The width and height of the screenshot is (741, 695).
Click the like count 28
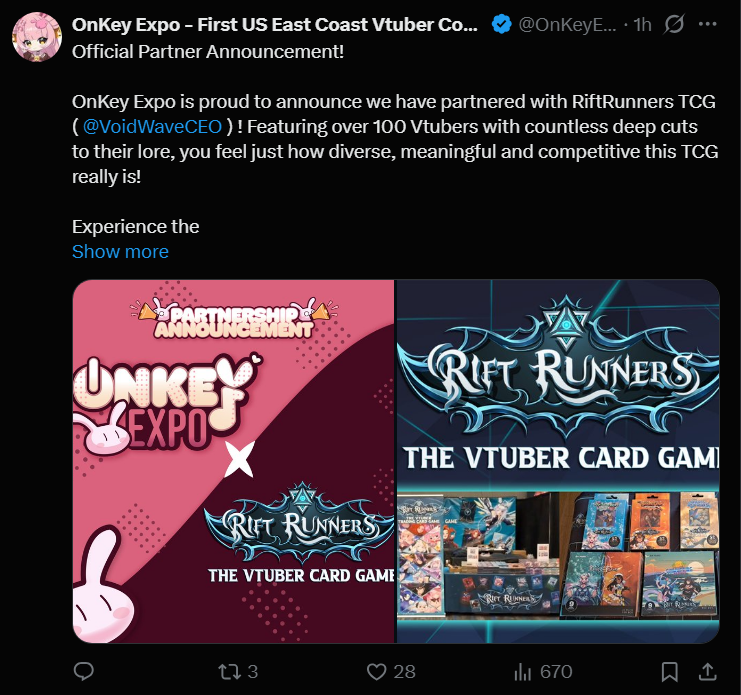click(x=405, y=671)
